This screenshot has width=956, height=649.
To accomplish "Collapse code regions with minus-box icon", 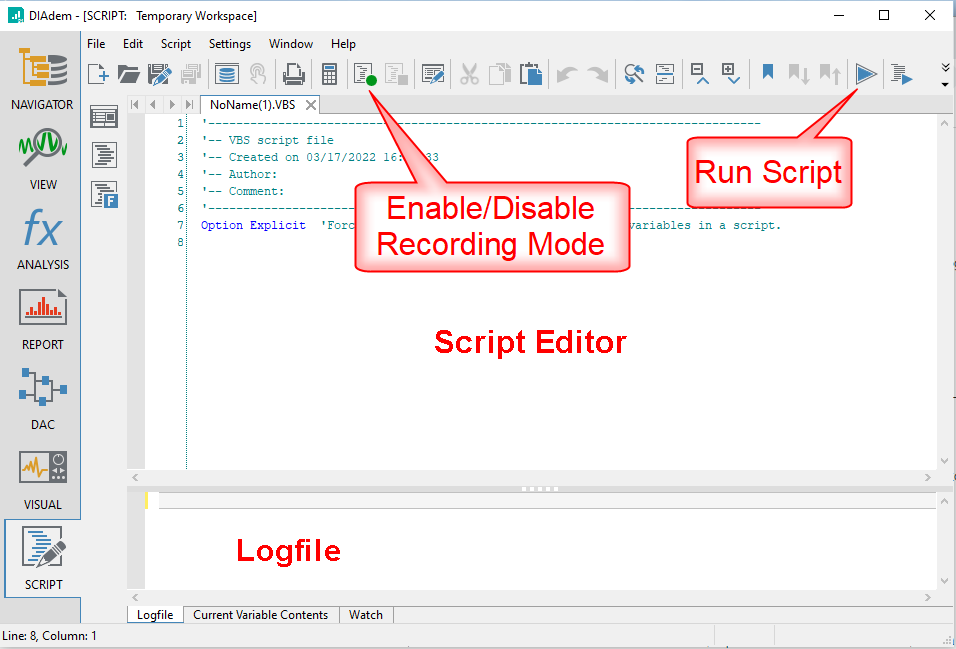I will tap(699, 73).
